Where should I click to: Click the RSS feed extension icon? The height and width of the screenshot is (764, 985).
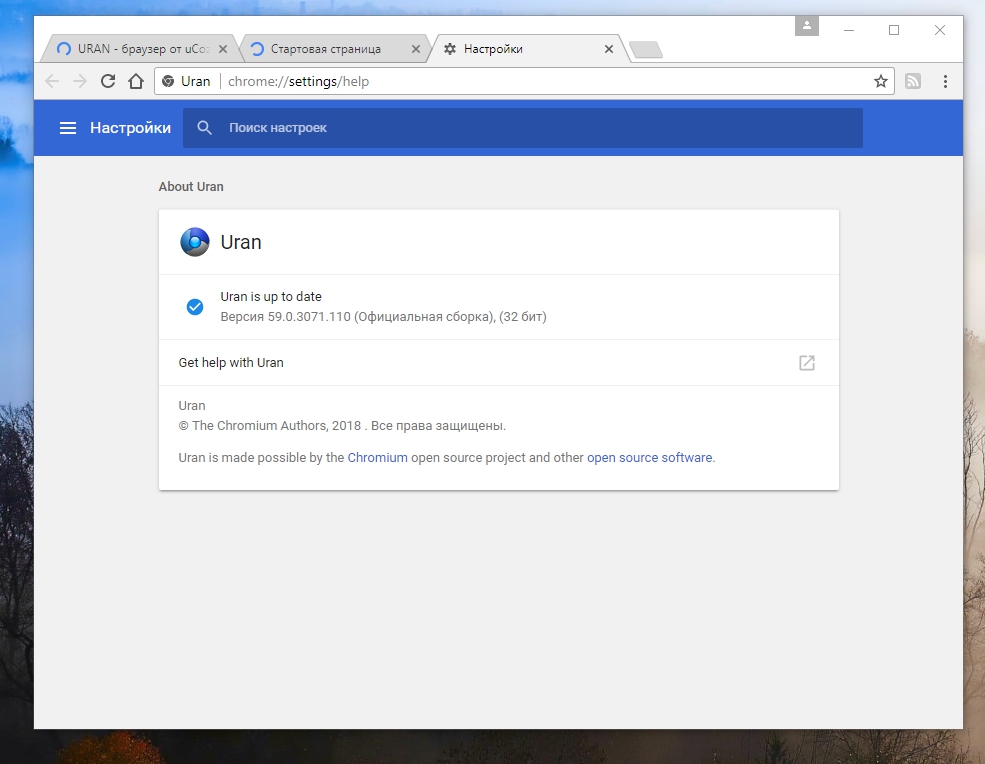pyautogui.click(x=913, y=81)
